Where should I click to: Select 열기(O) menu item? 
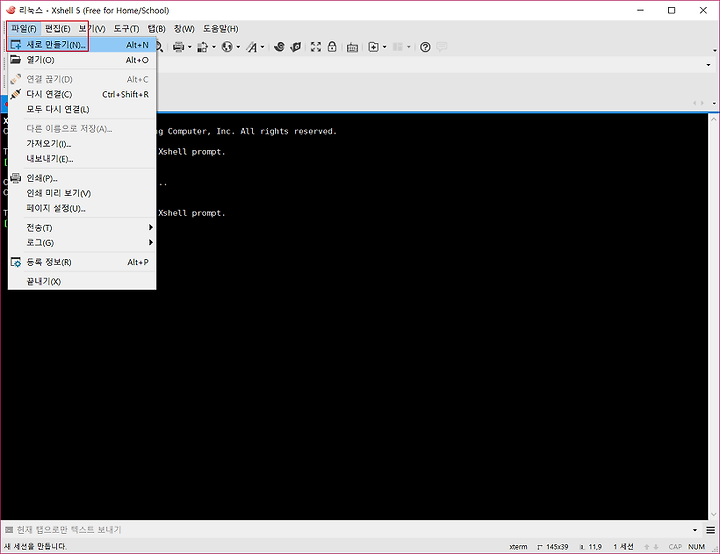82,60
